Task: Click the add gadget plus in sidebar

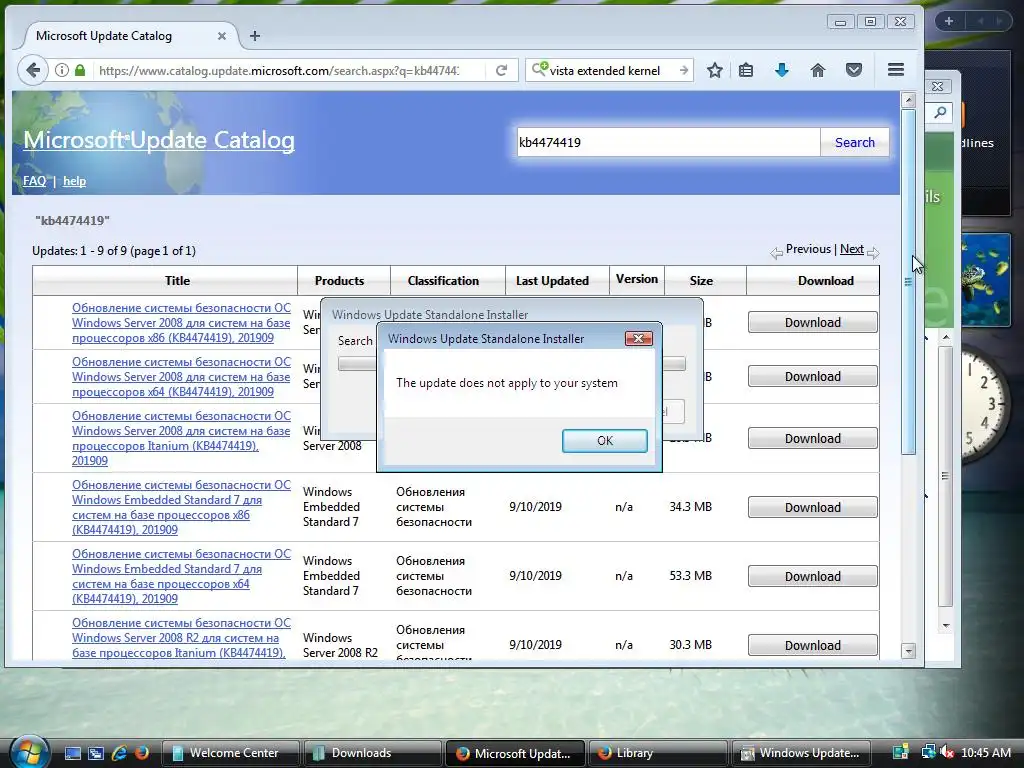Action: point(948,21)
